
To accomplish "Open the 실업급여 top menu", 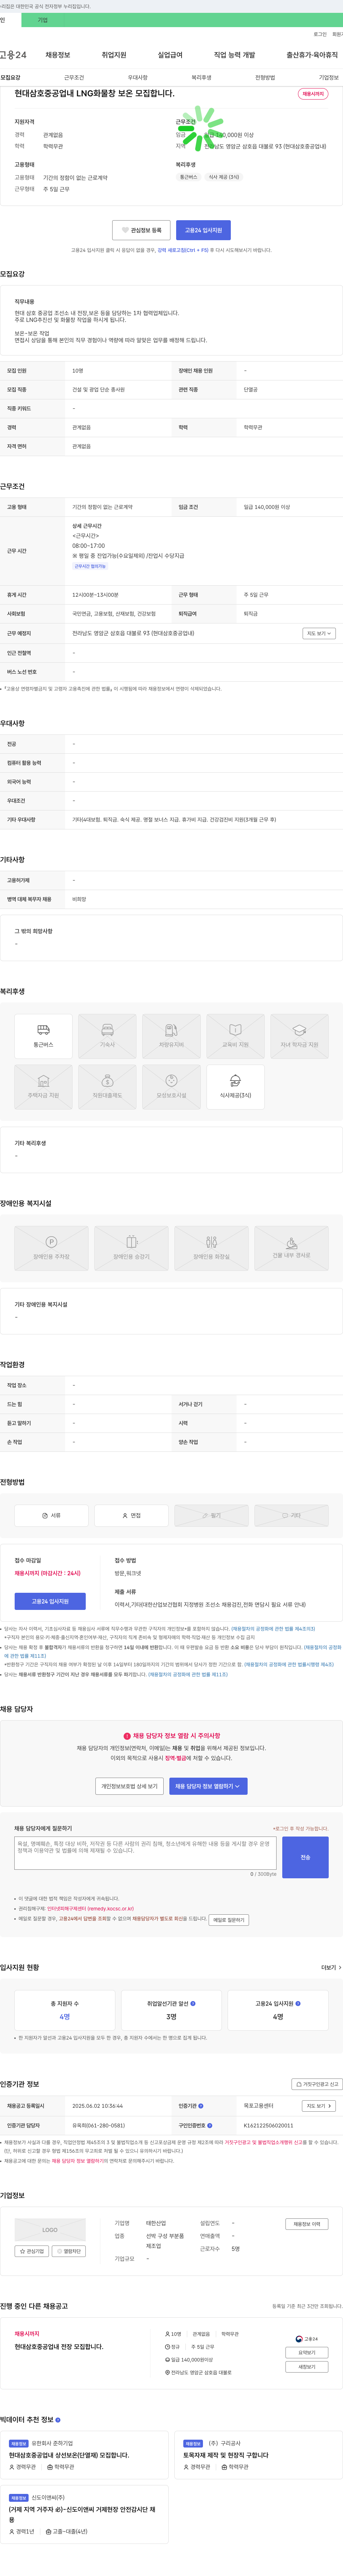I will coord(170,55).
